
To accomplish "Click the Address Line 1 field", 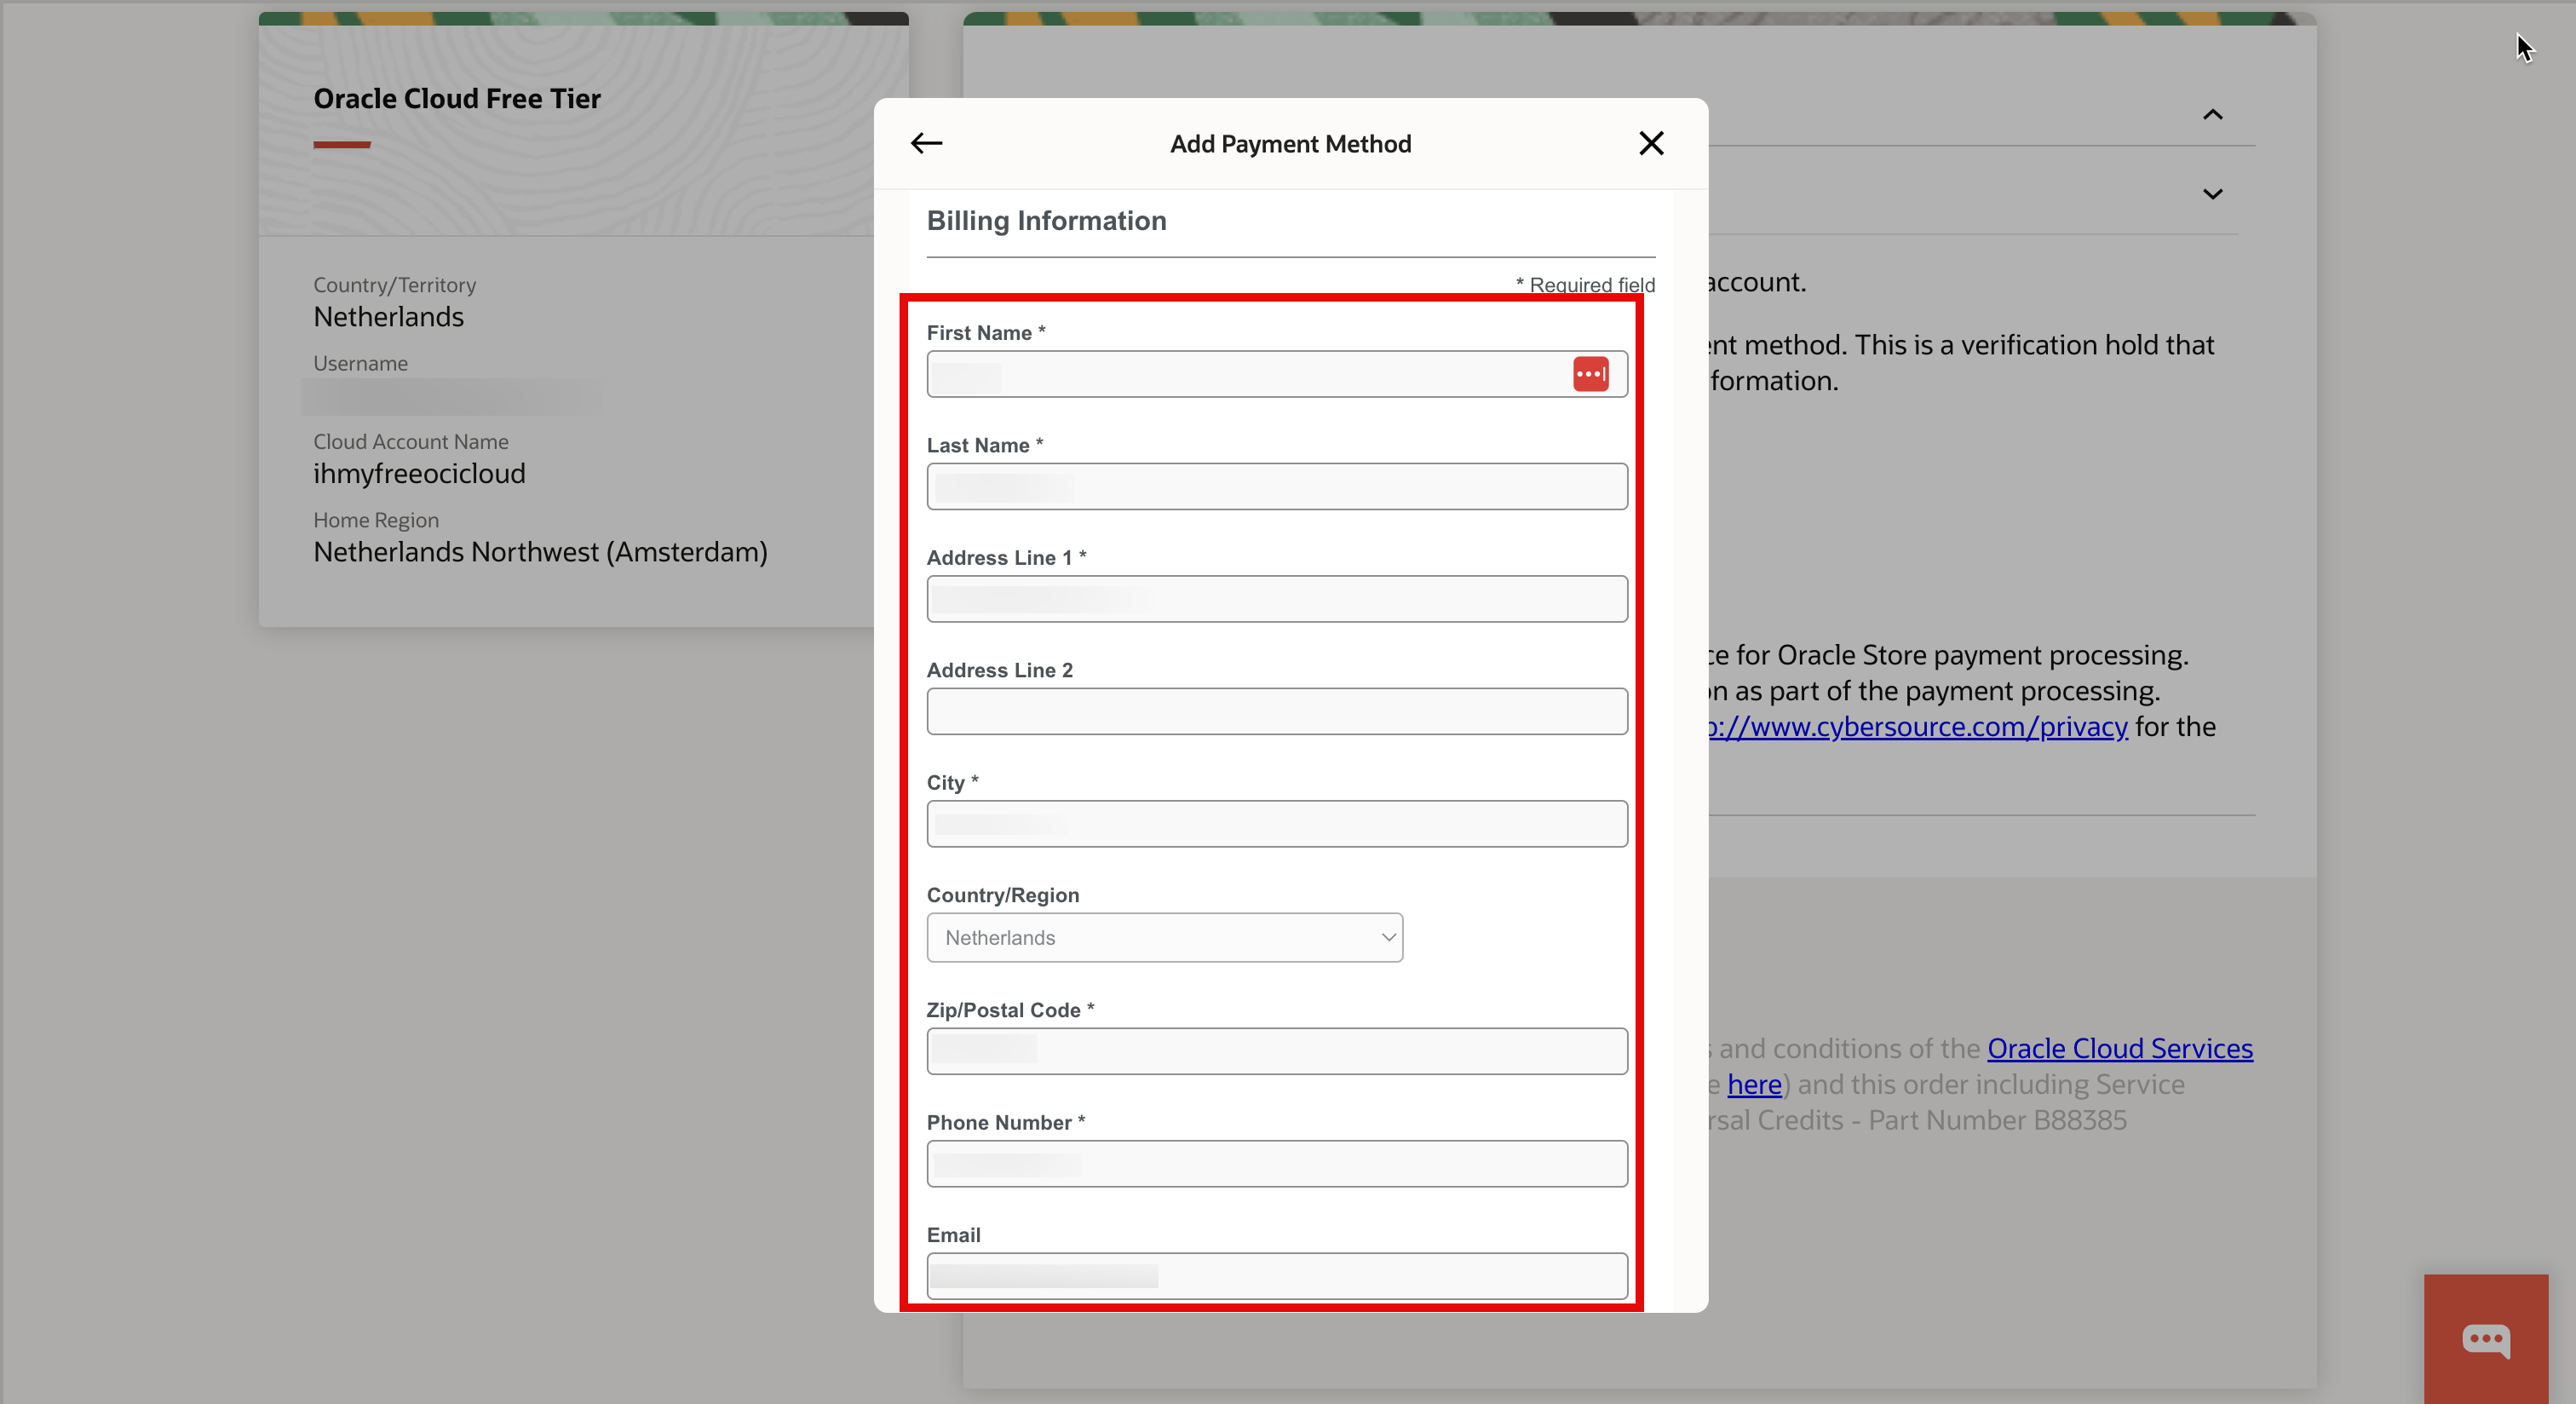I will click(x=1276, y=599).
